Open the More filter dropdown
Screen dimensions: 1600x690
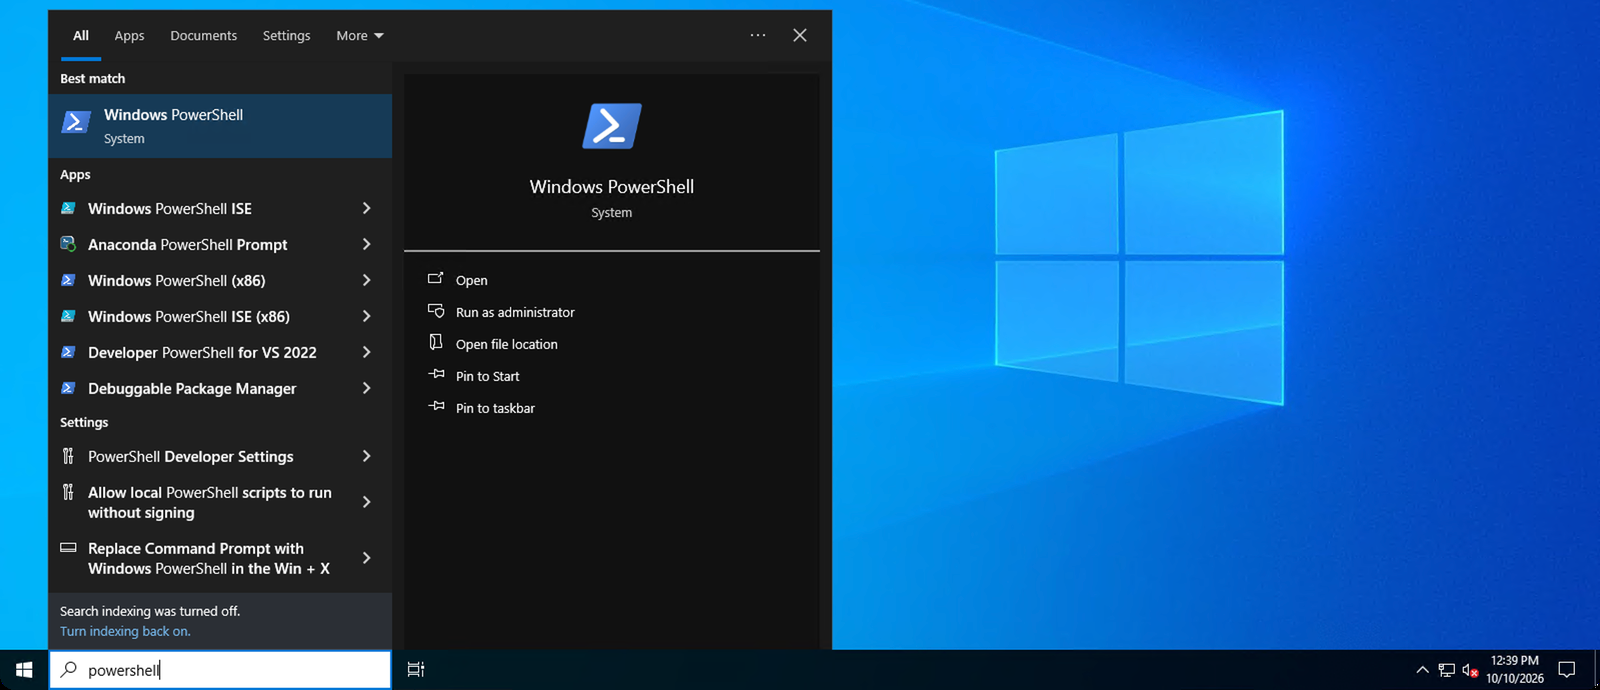(360, 35)
